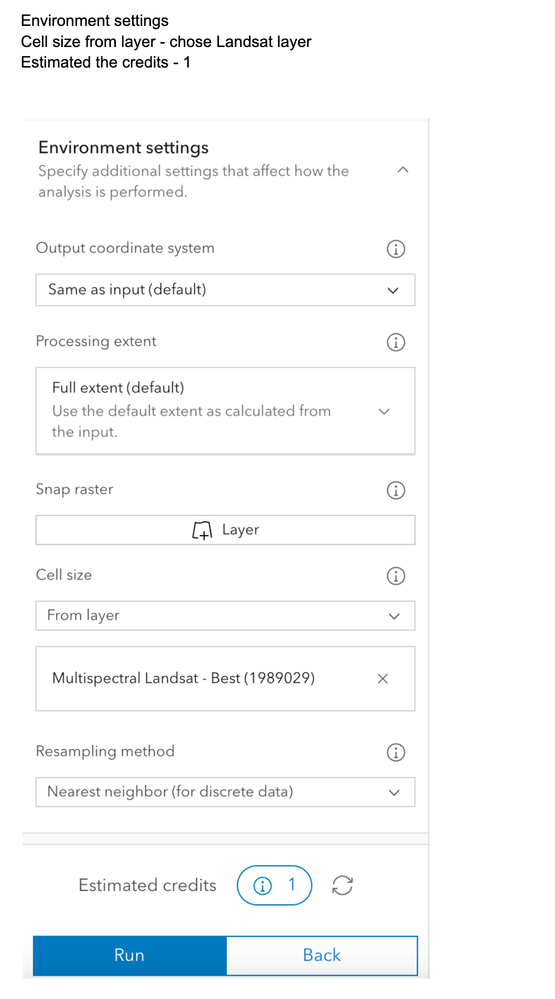555x999 pixels.
Task: Choose a Snap raster Layer
Action: pyautogui.click(x=225, y=530)
